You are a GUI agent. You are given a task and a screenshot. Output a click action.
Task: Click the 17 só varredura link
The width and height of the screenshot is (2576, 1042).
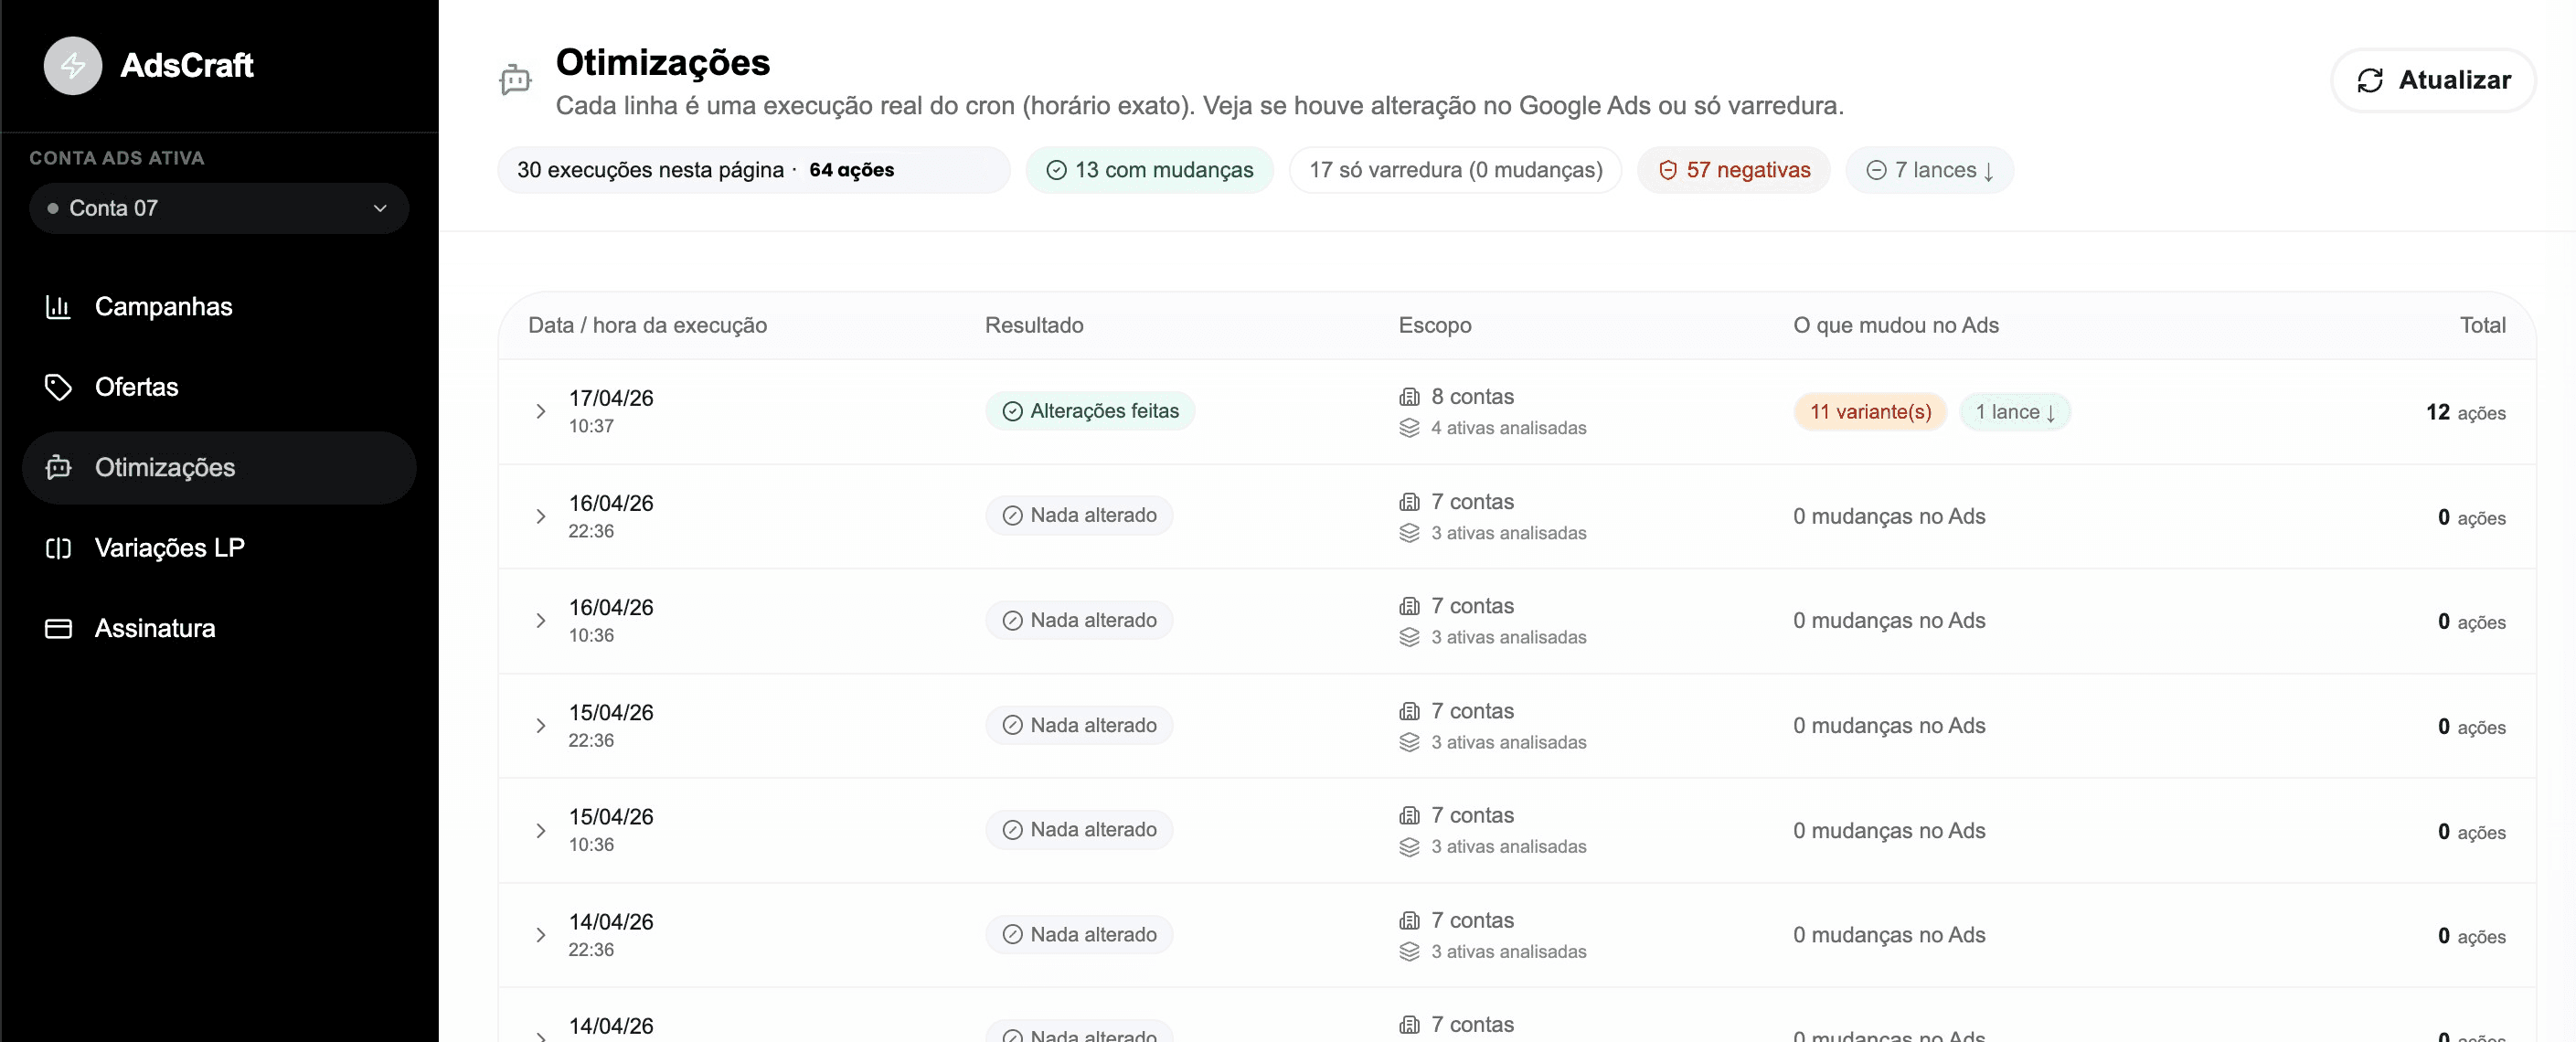[1455, 170]
